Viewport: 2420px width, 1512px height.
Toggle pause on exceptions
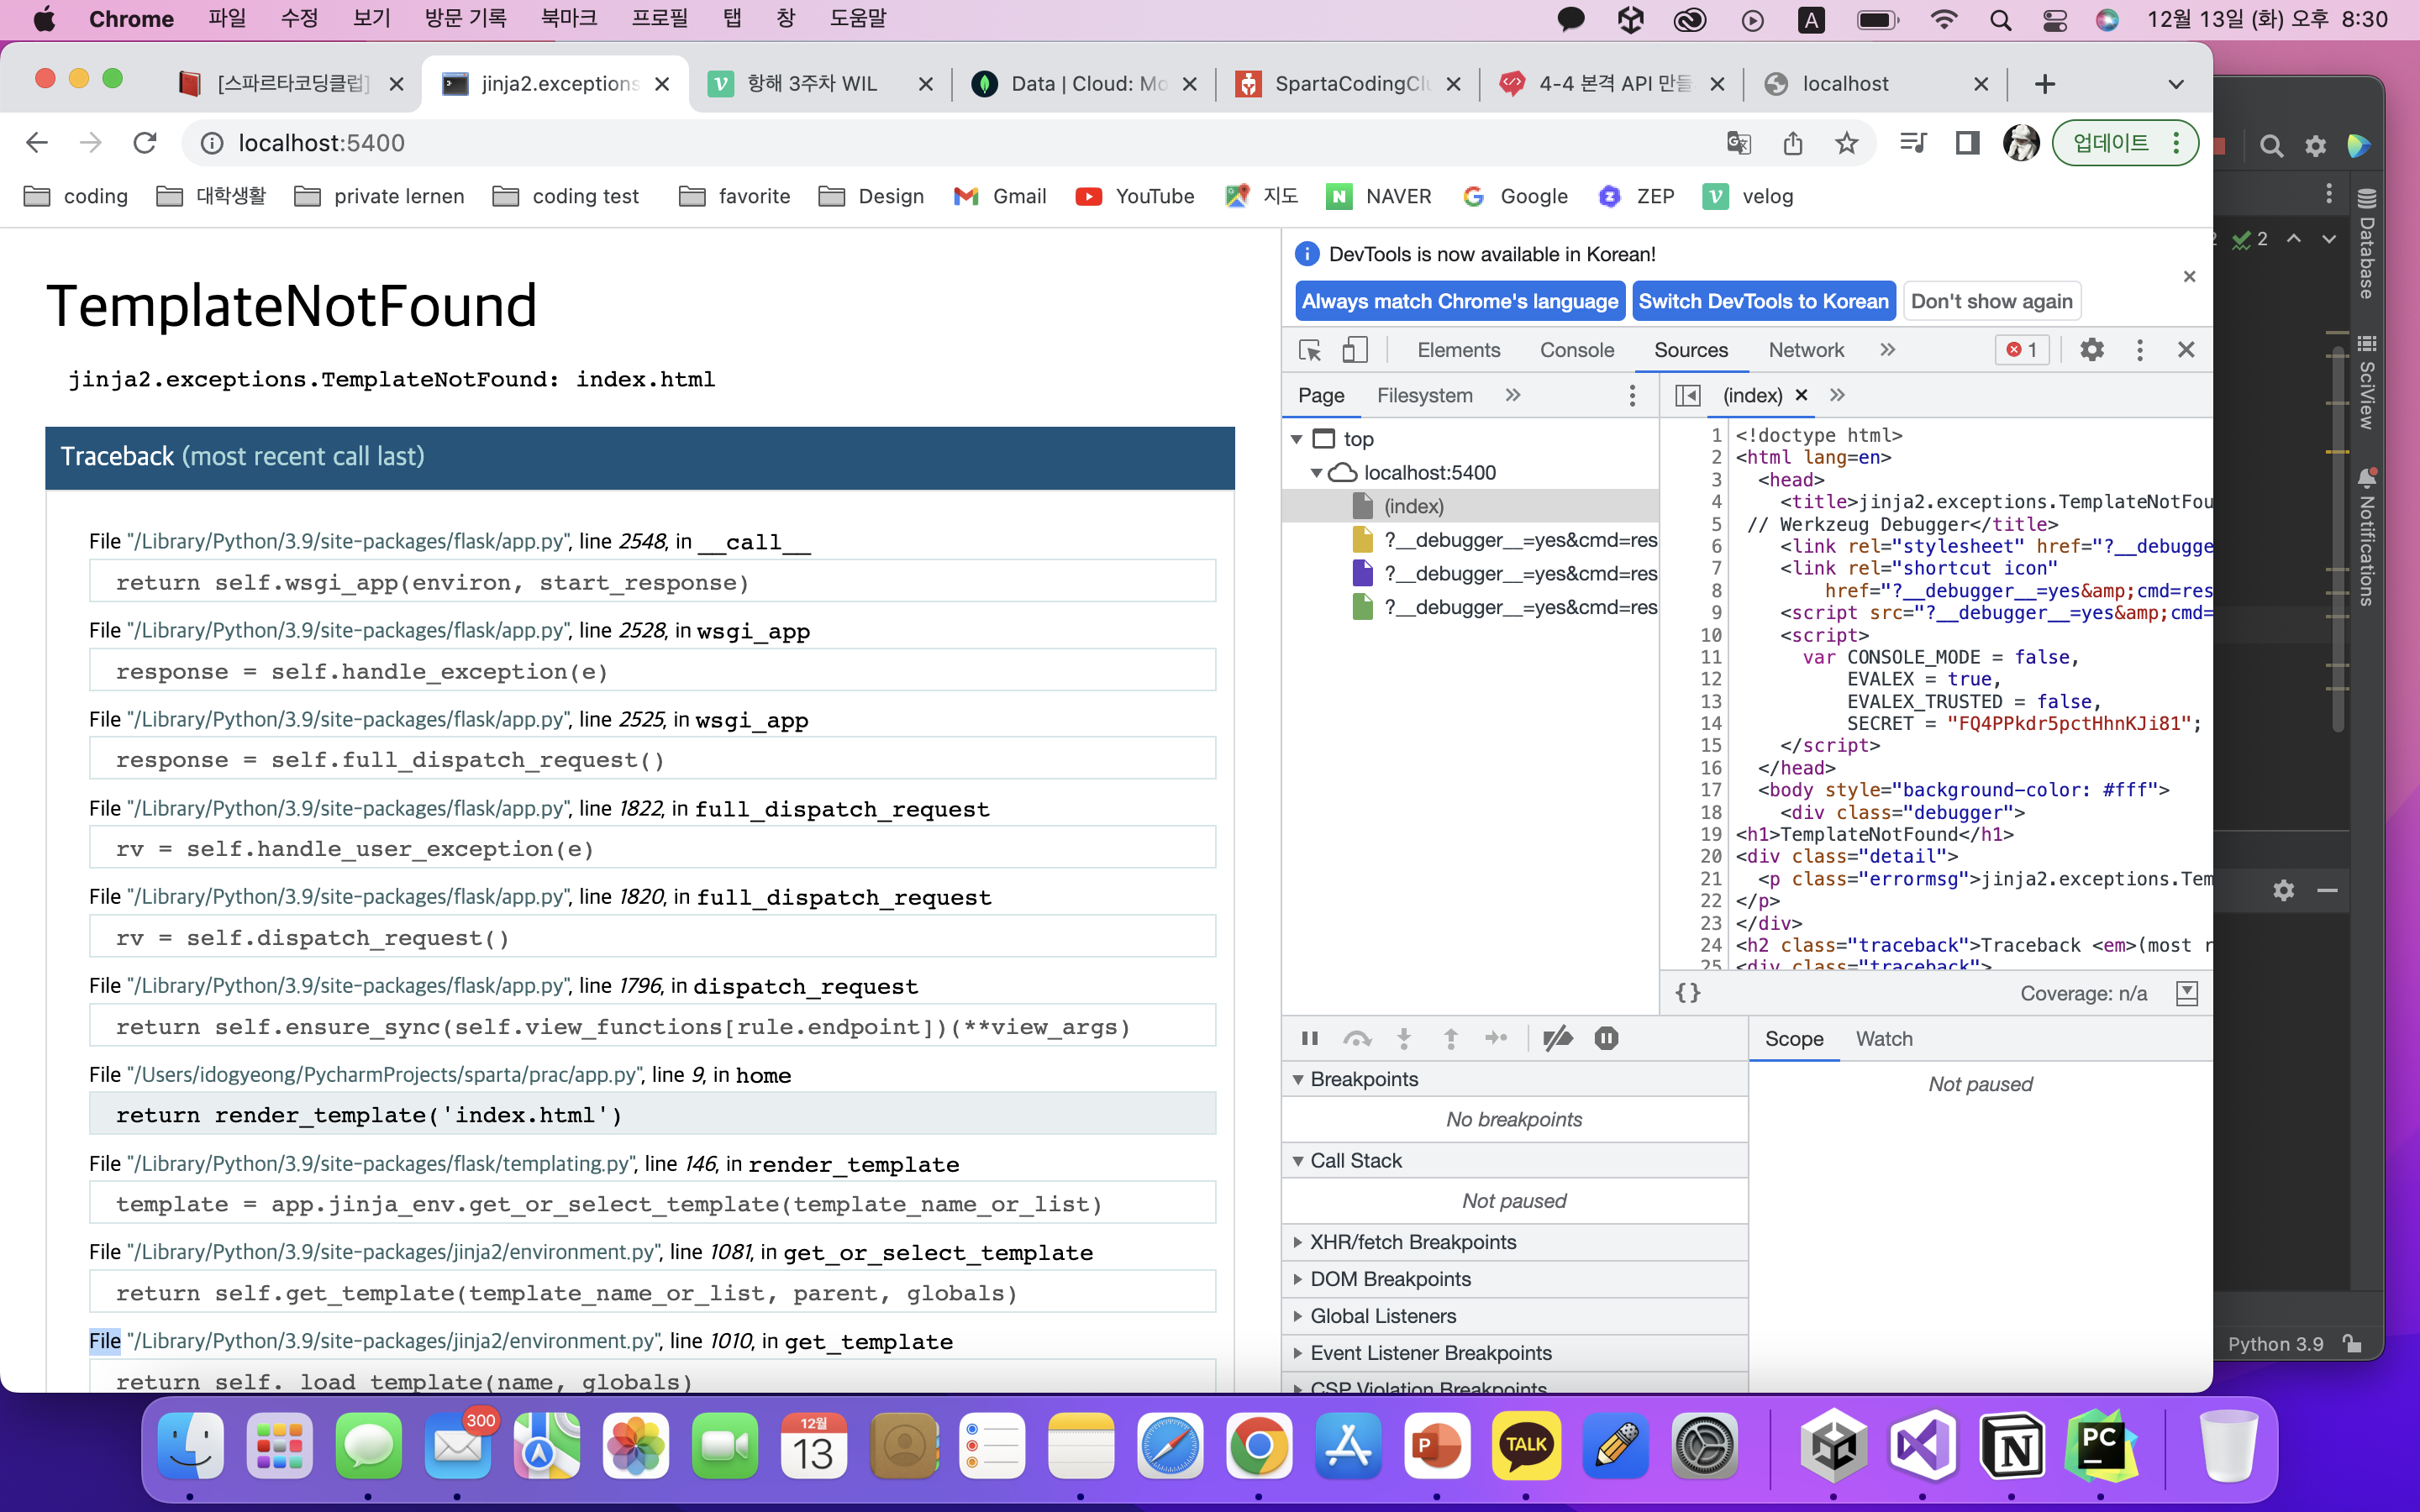pyautogui.click(x=1607, y=1039)
